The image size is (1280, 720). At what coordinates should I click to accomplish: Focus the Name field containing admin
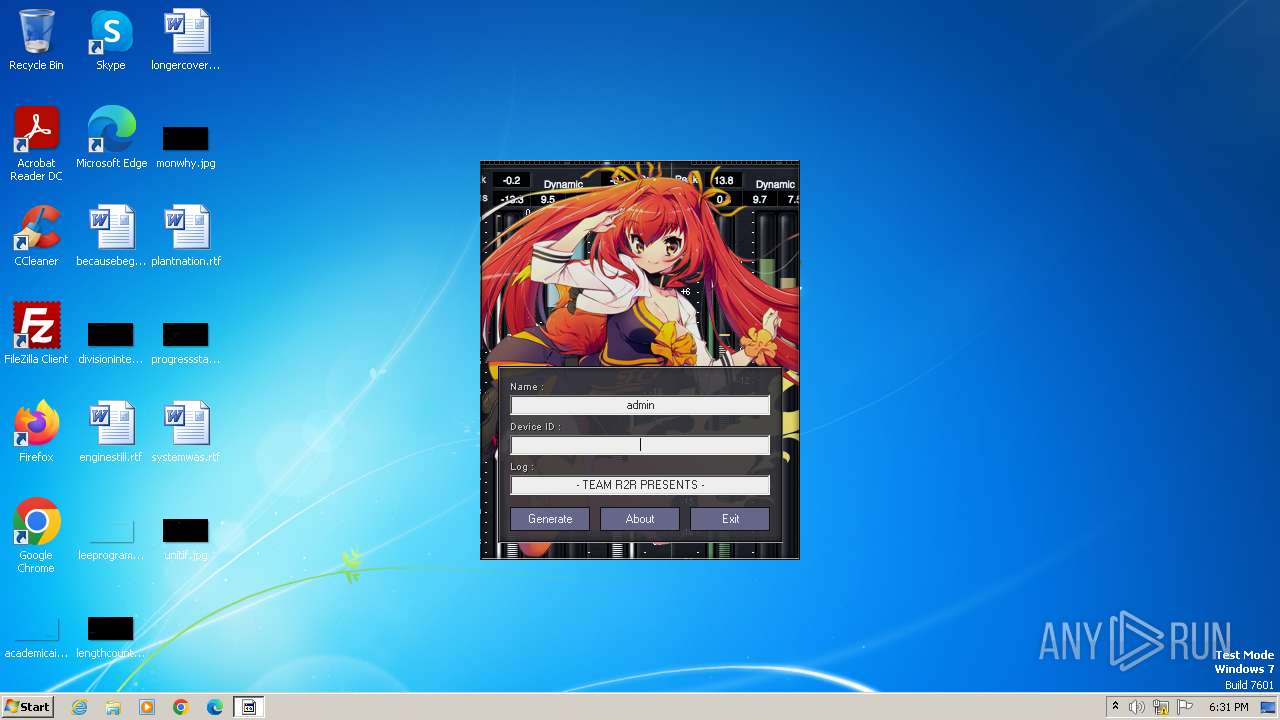click(x=640, y=405)
